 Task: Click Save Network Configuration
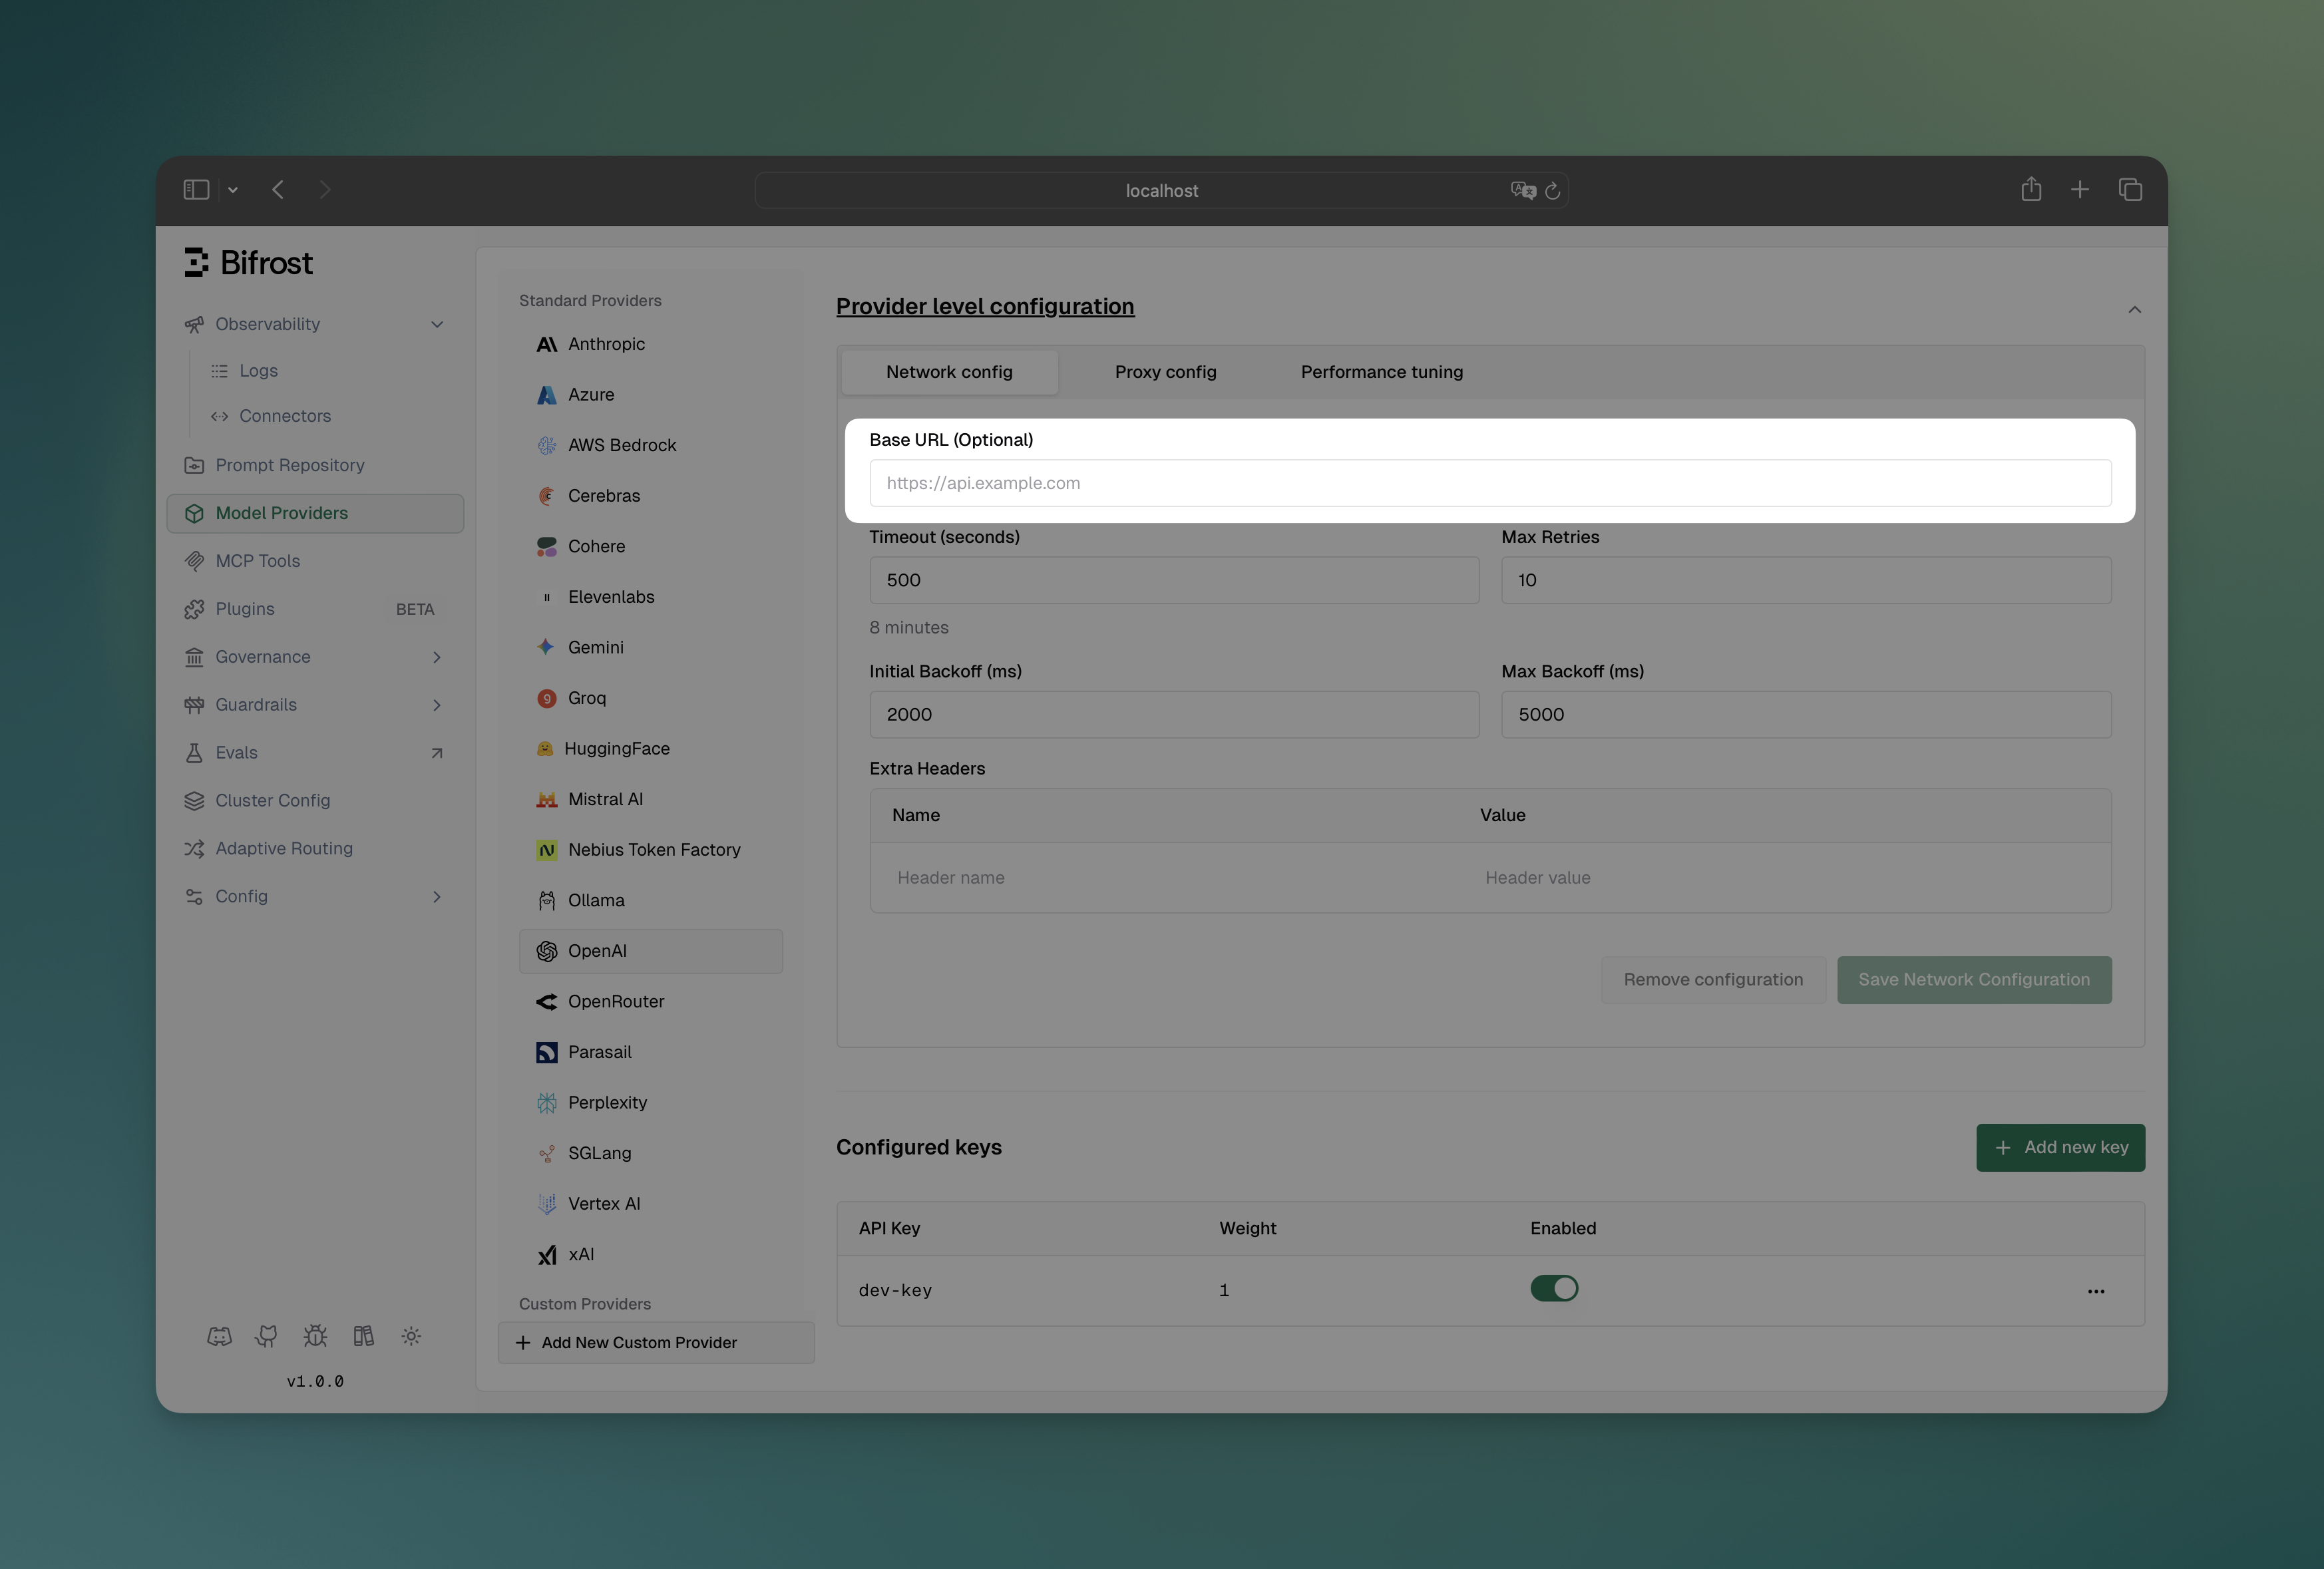[x=1974, y=979]
